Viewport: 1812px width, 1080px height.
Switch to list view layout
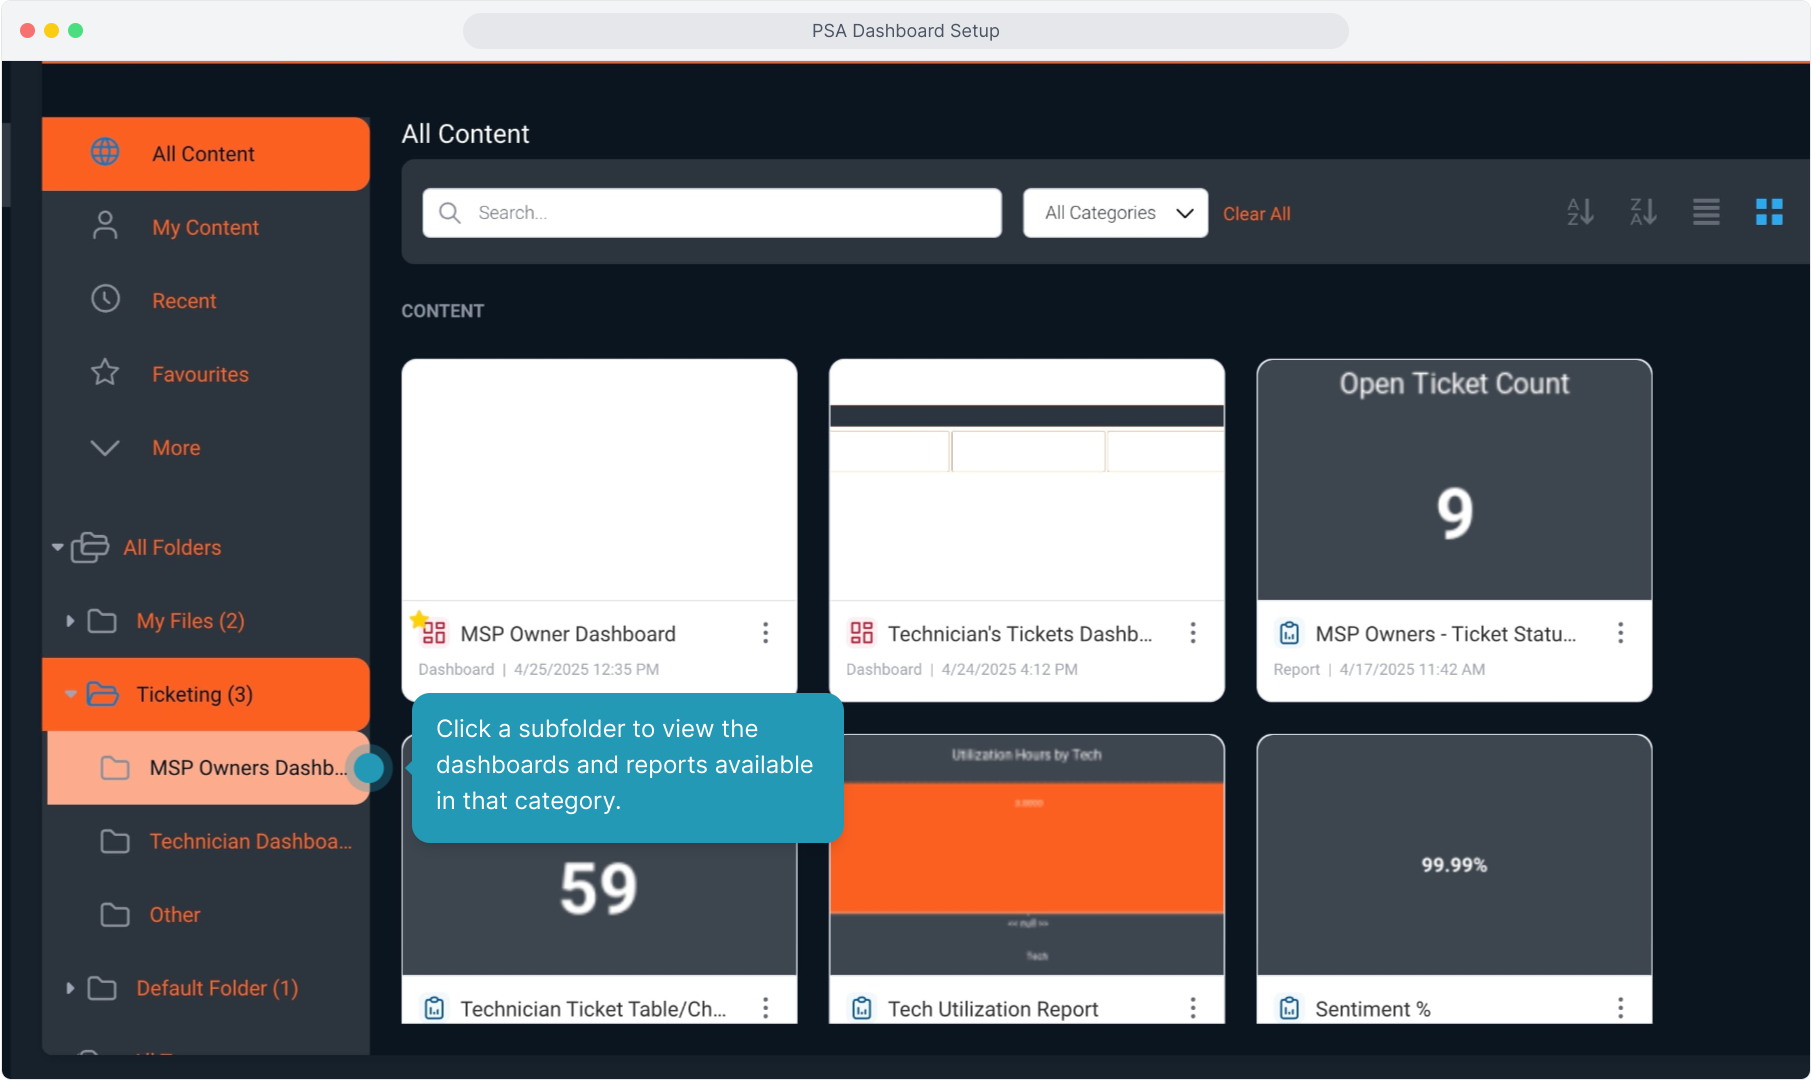[x=1706, y=212]
